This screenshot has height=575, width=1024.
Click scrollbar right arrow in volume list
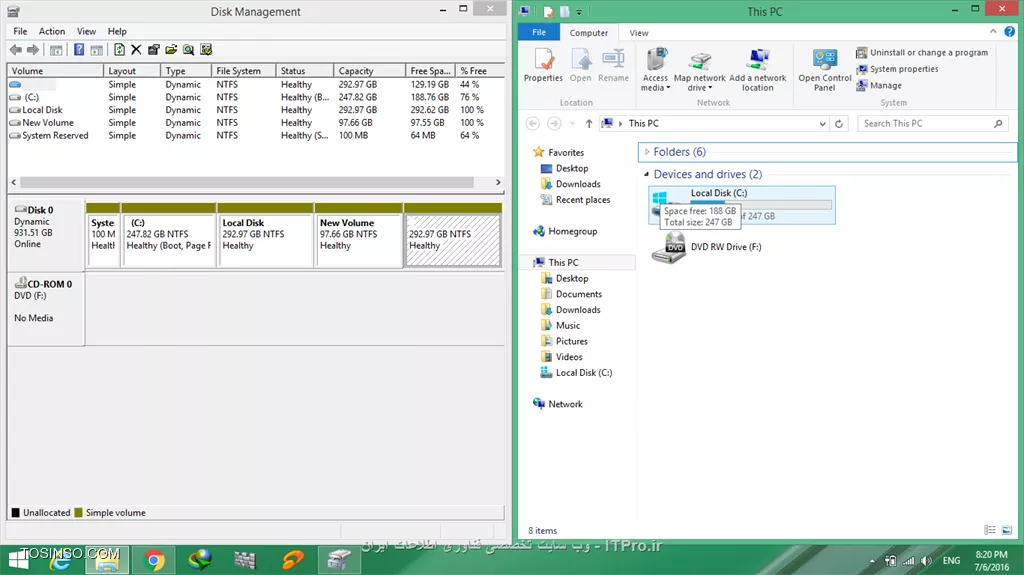[x=498, y=182]
